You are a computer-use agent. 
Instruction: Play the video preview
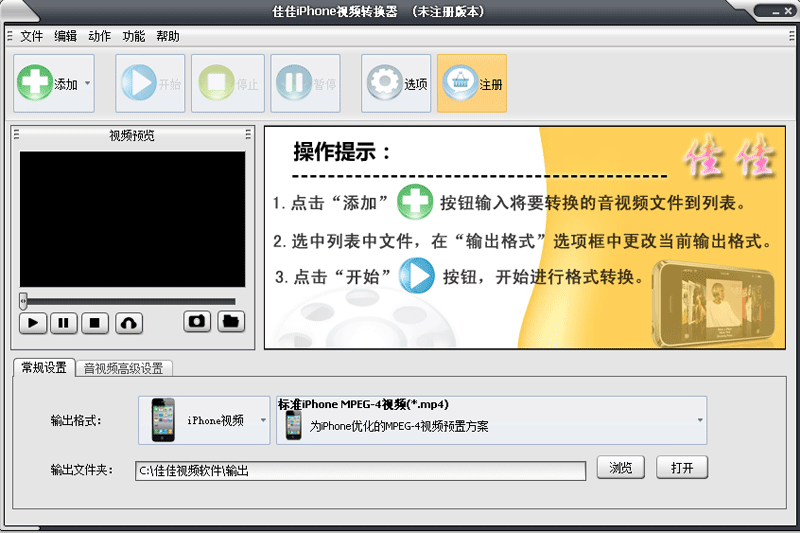[33, 323]
